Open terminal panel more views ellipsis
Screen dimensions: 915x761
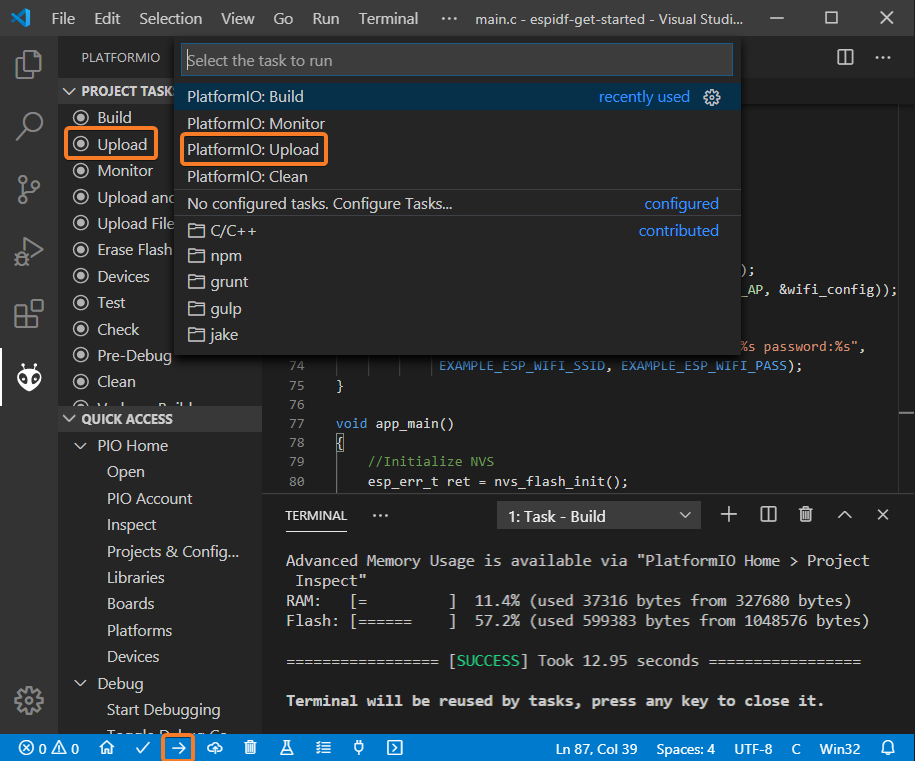pos(380,515)
